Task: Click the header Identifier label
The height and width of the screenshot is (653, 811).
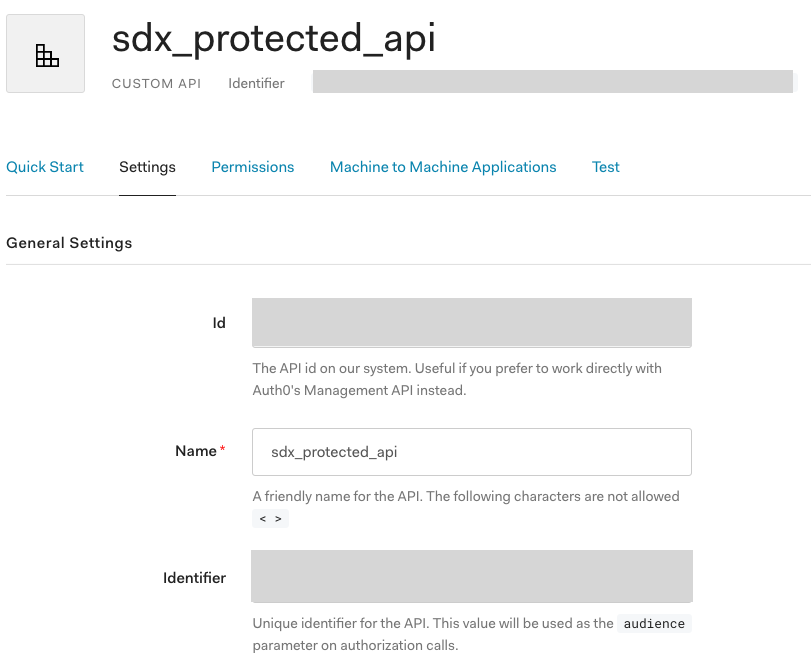Action: (x=257, y=83)
